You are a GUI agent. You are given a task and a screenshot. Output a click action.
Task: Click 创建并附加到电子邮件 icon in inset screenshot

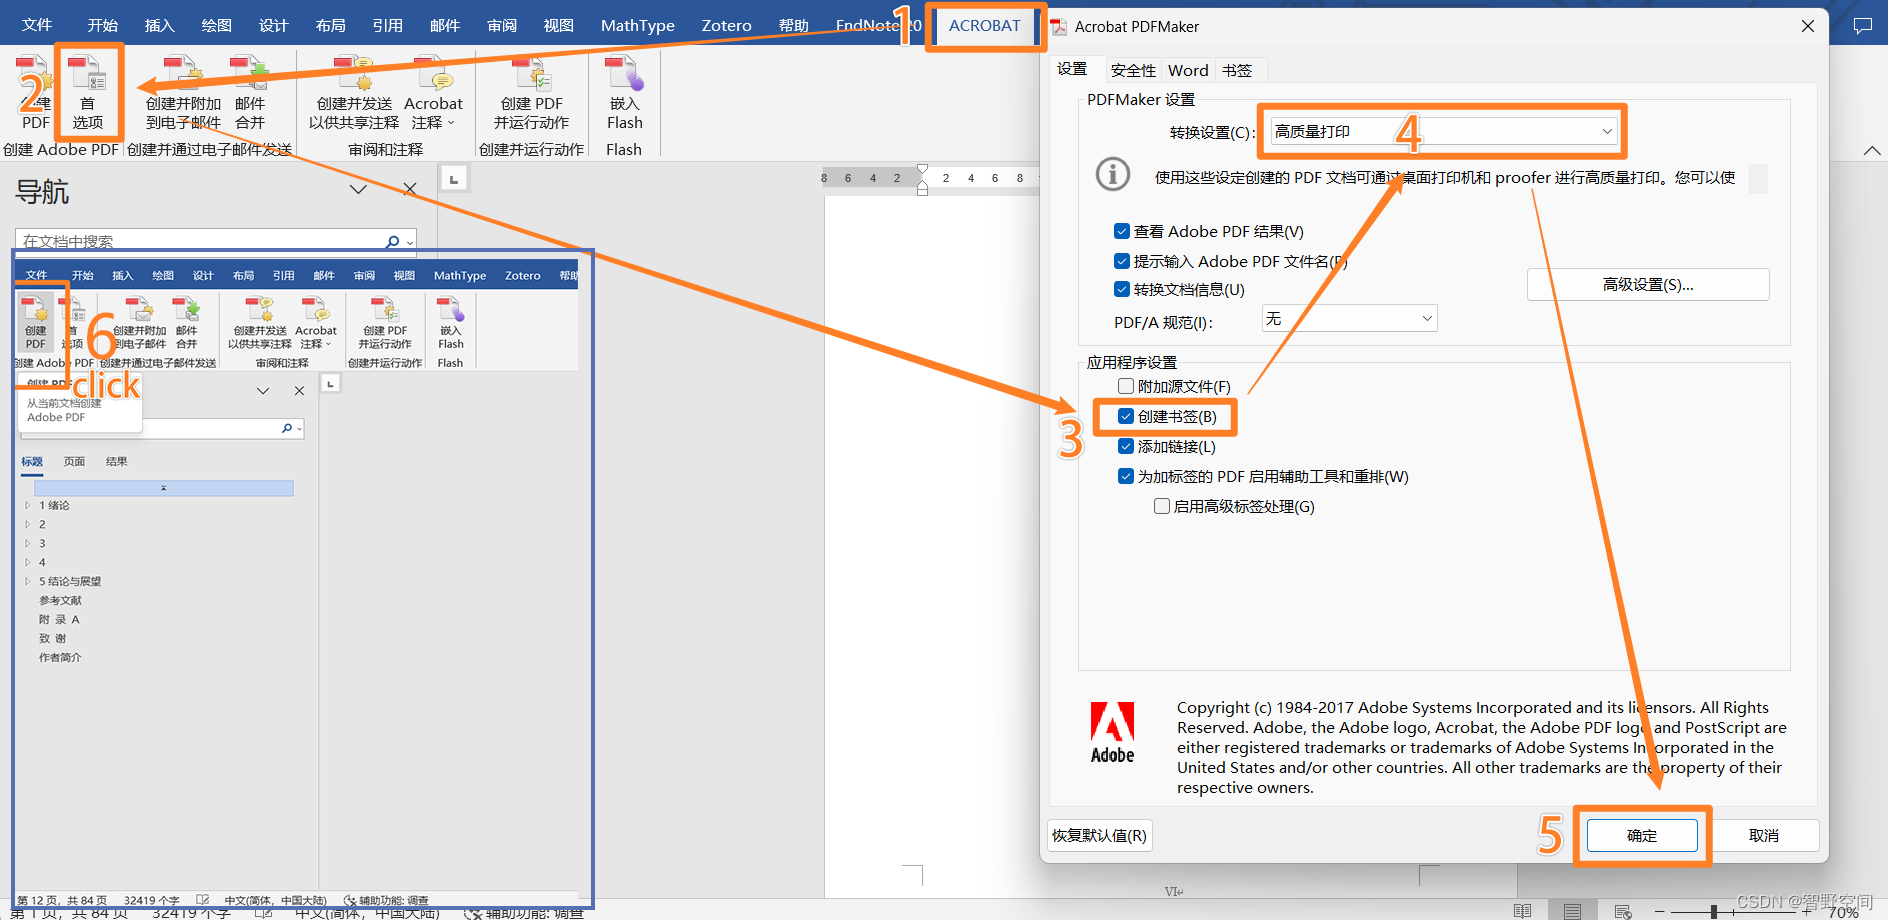pos(140,321)
